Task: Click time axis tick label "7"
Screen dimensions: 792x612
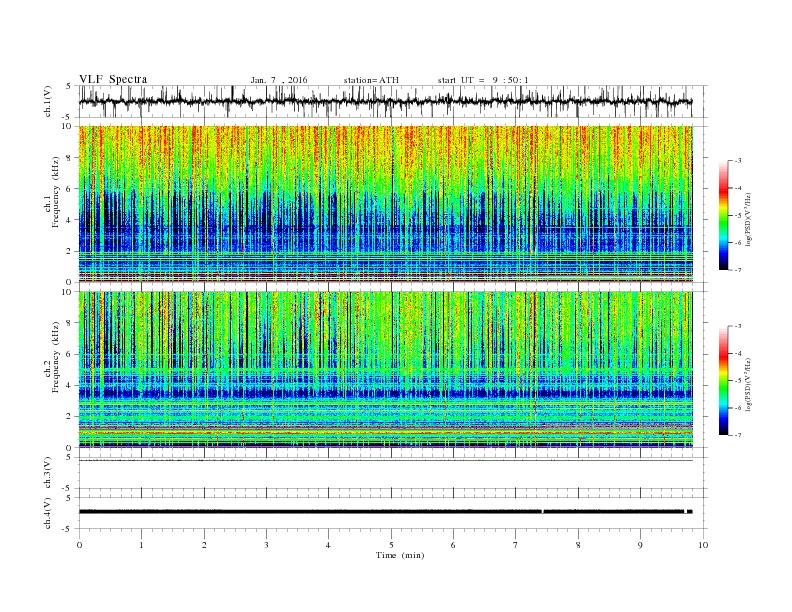Action: [516, 545]
